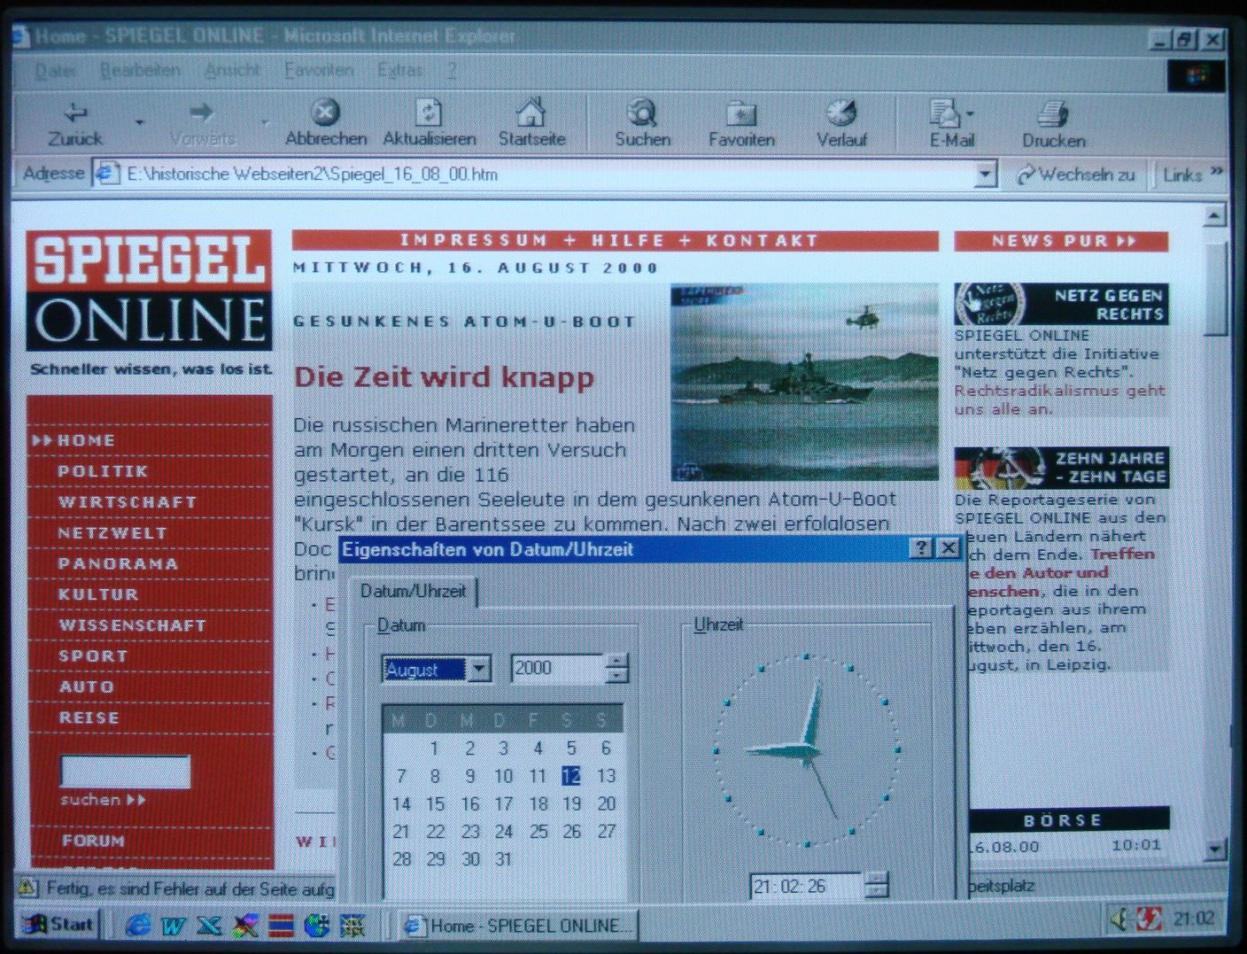This screenshot has height=954, width=1247.
Task: Select the Datum/Uhrzeit tab
Action: [x=413, y=591]
